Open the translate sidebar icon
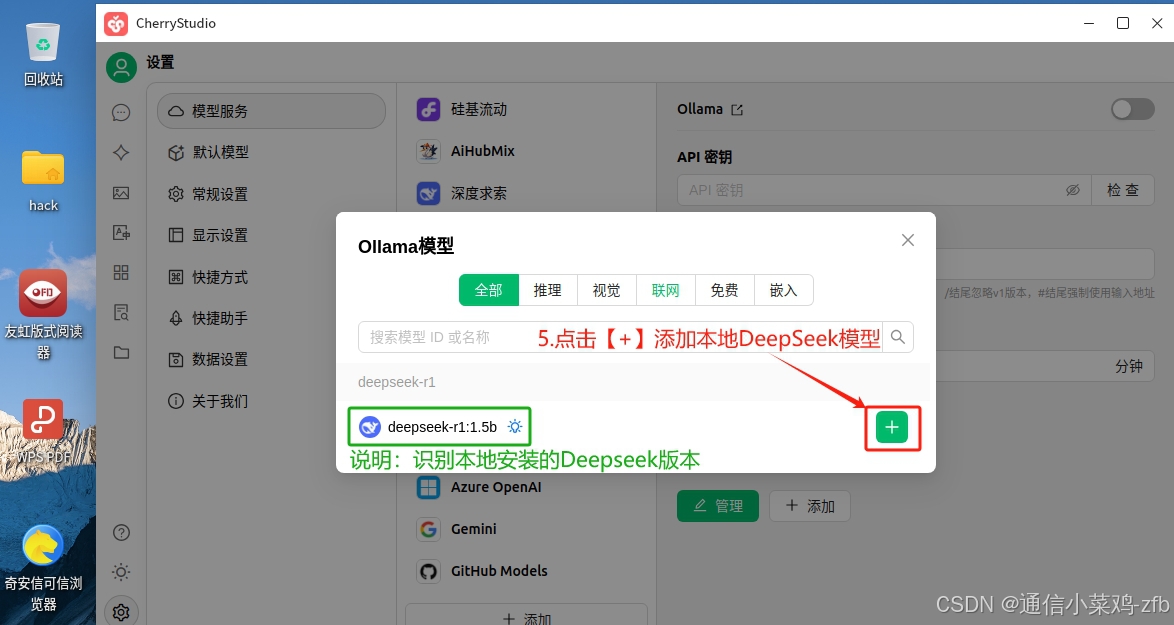Screen dimensions: 1174x625 point(121,233)
